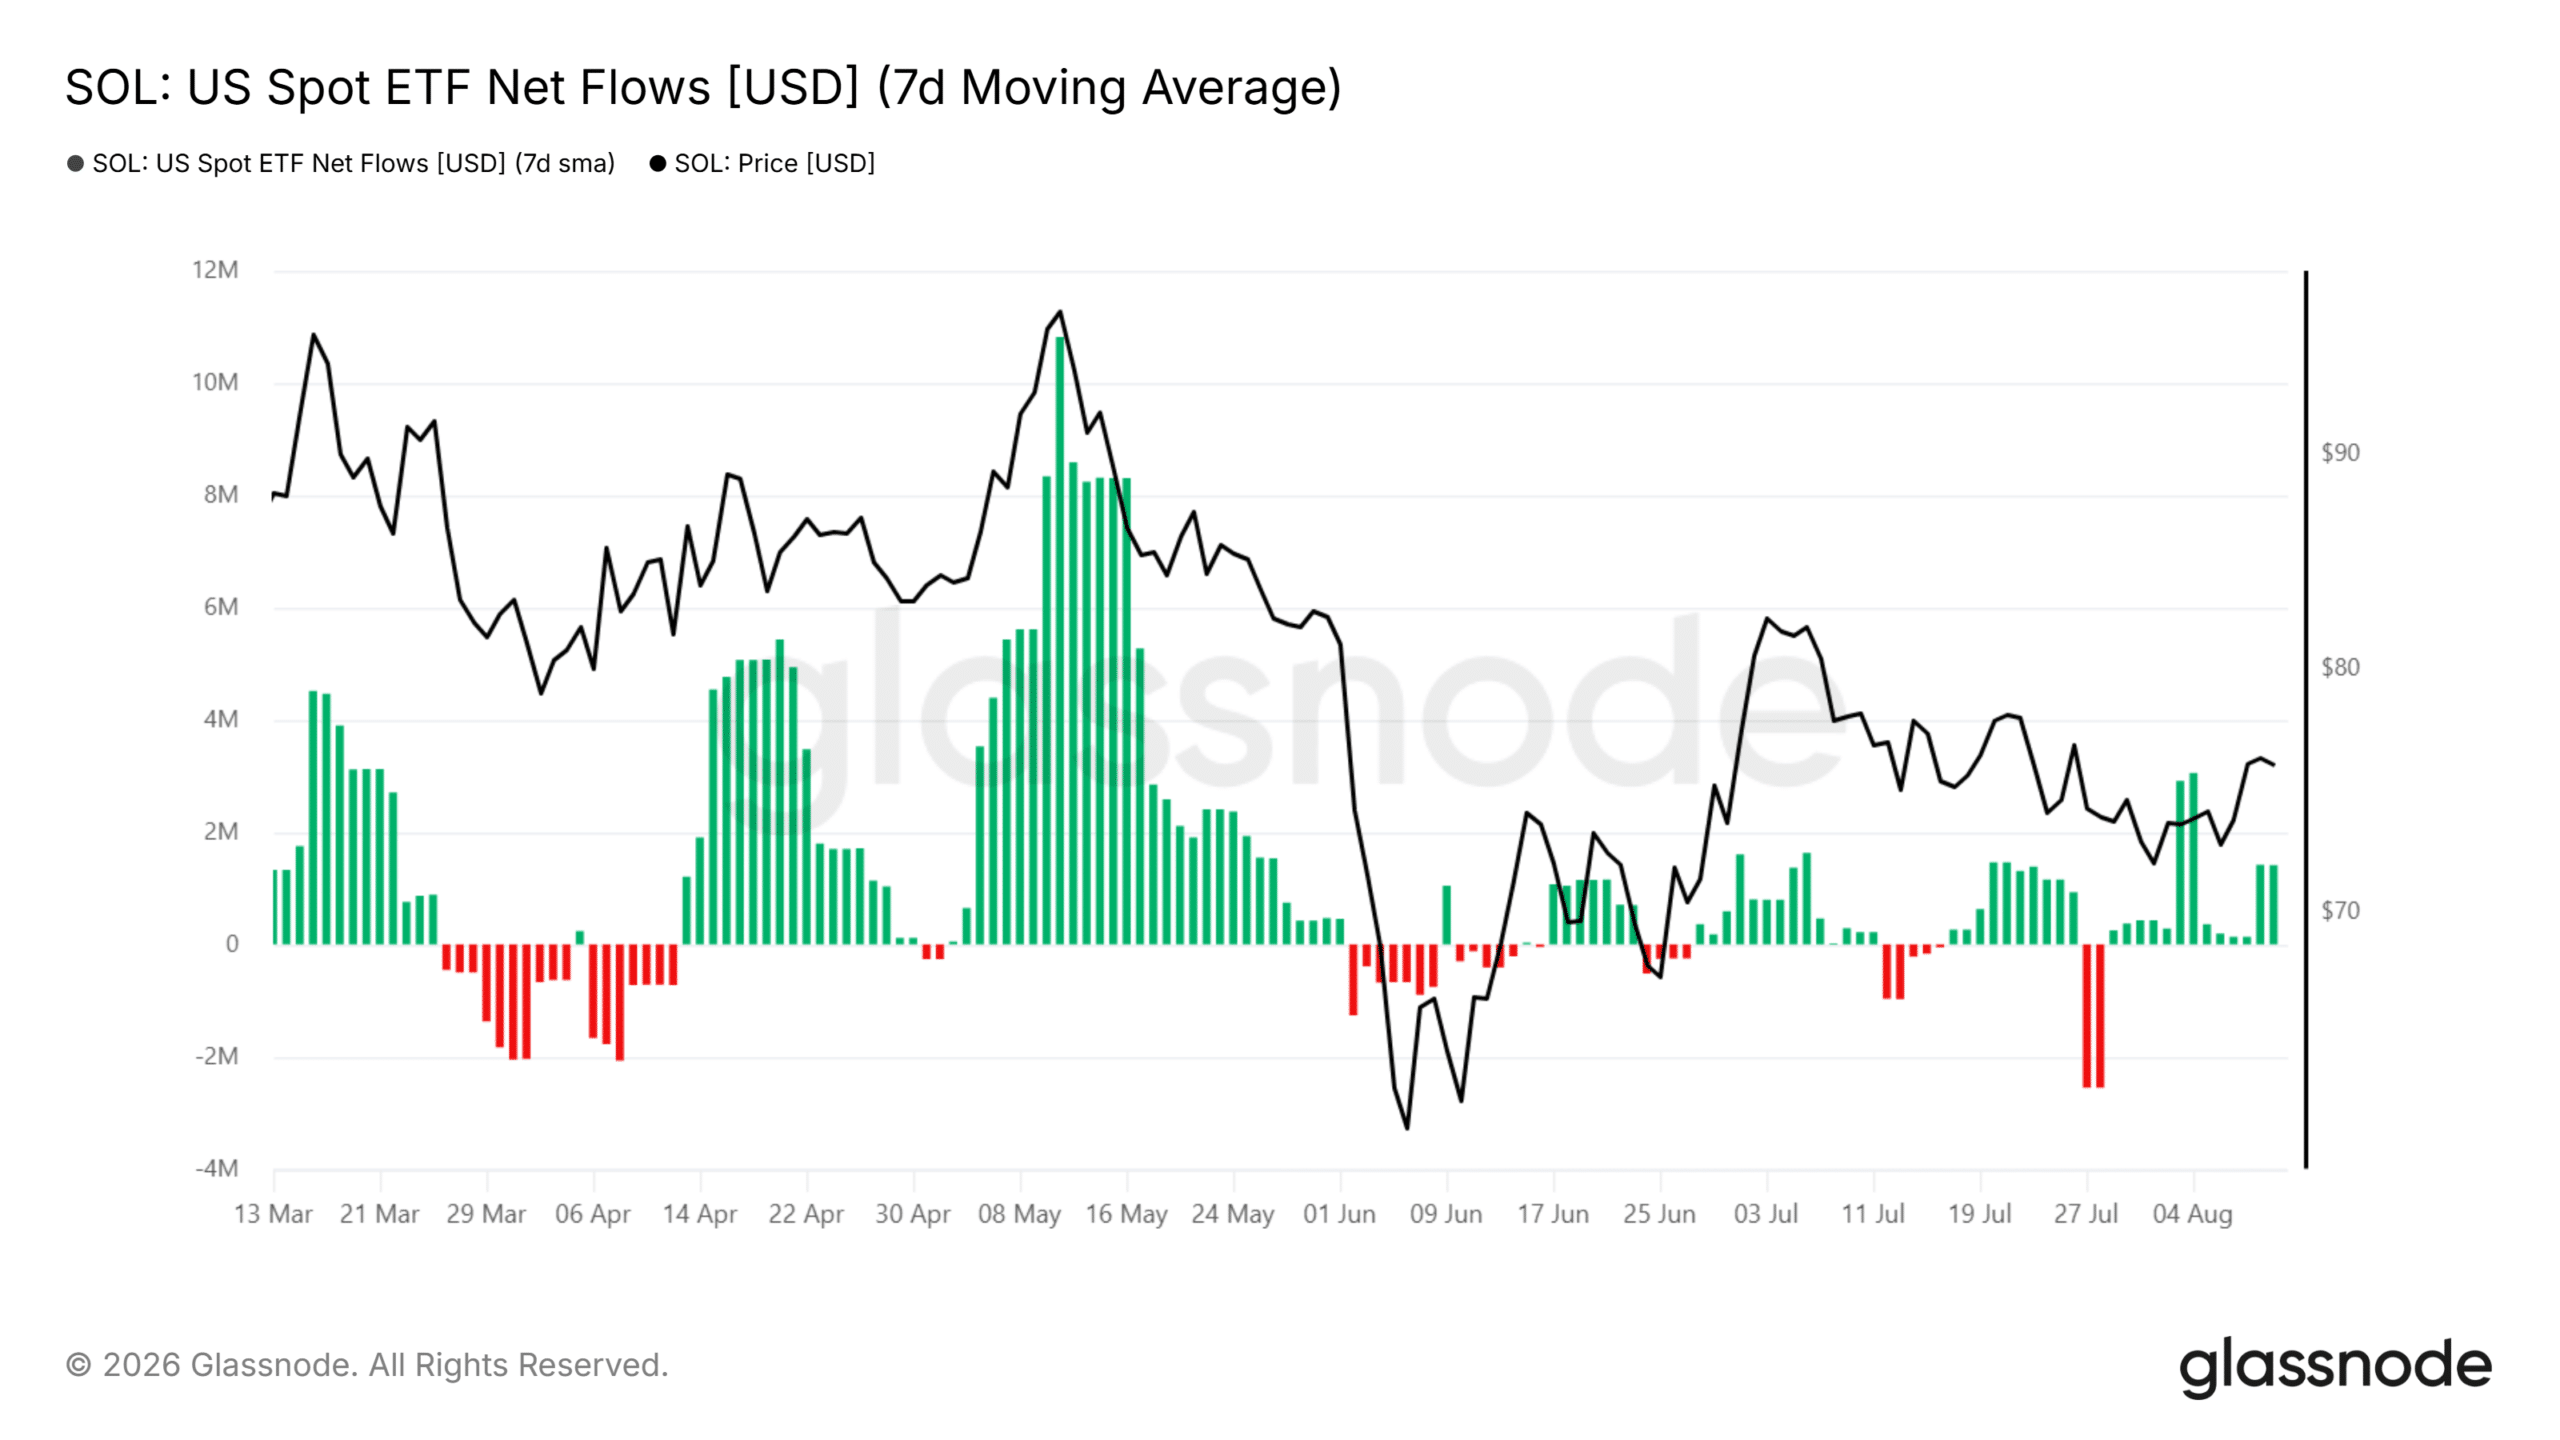Click the tallest green bar near 10M
This screenshot has width=2560, height=1440.
point(1060,641)
